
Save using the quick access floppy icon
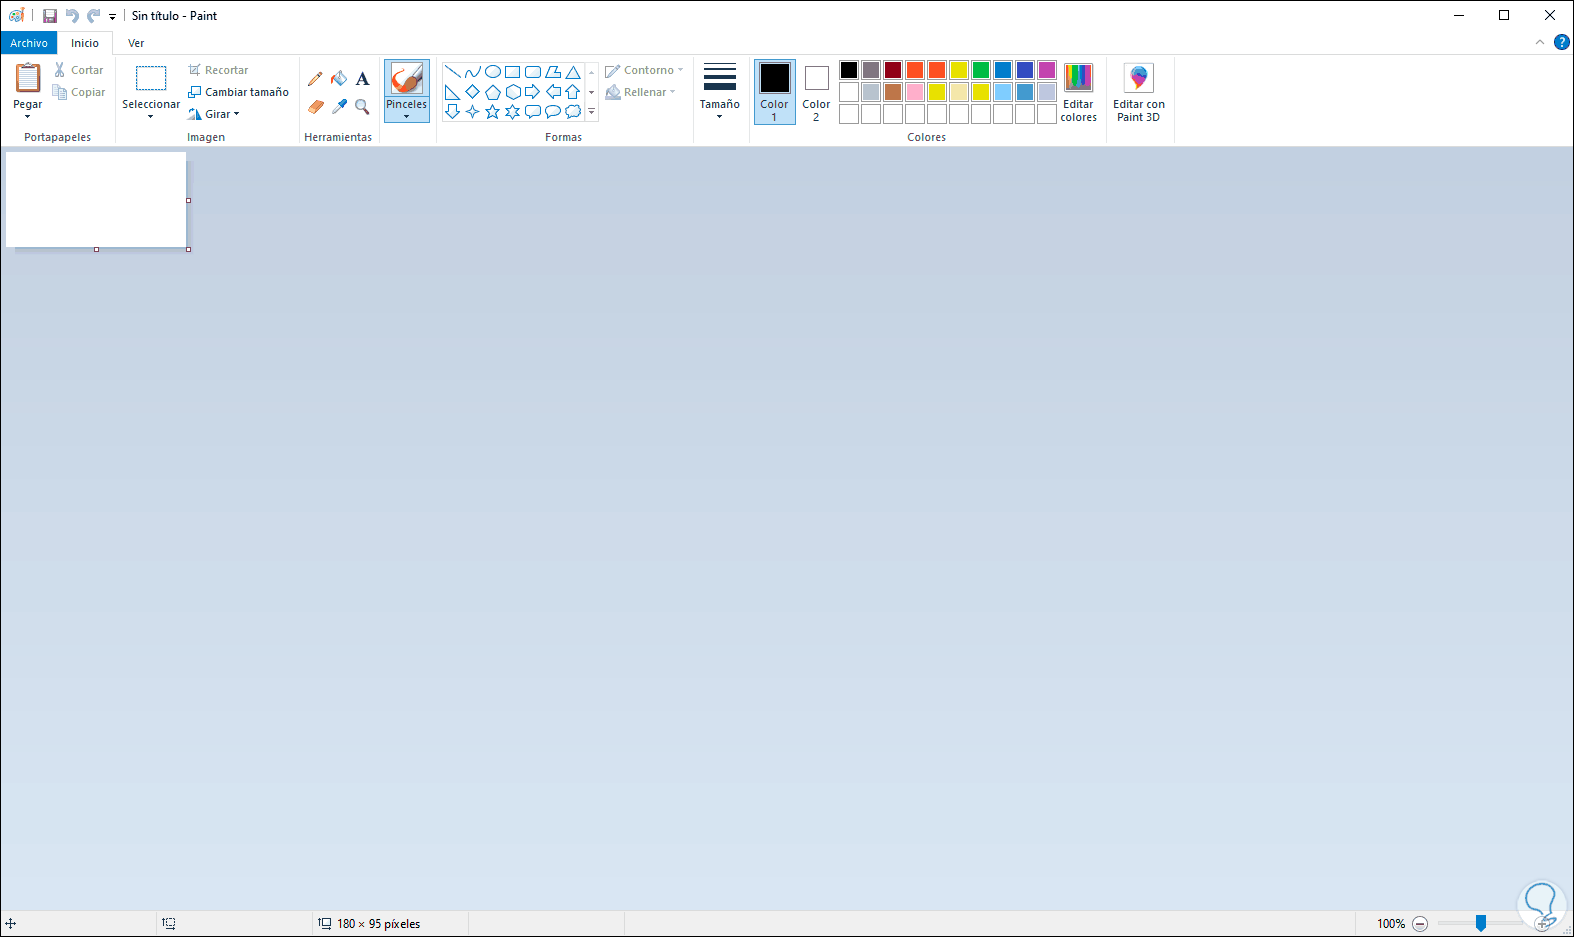(x=50, y=16)
